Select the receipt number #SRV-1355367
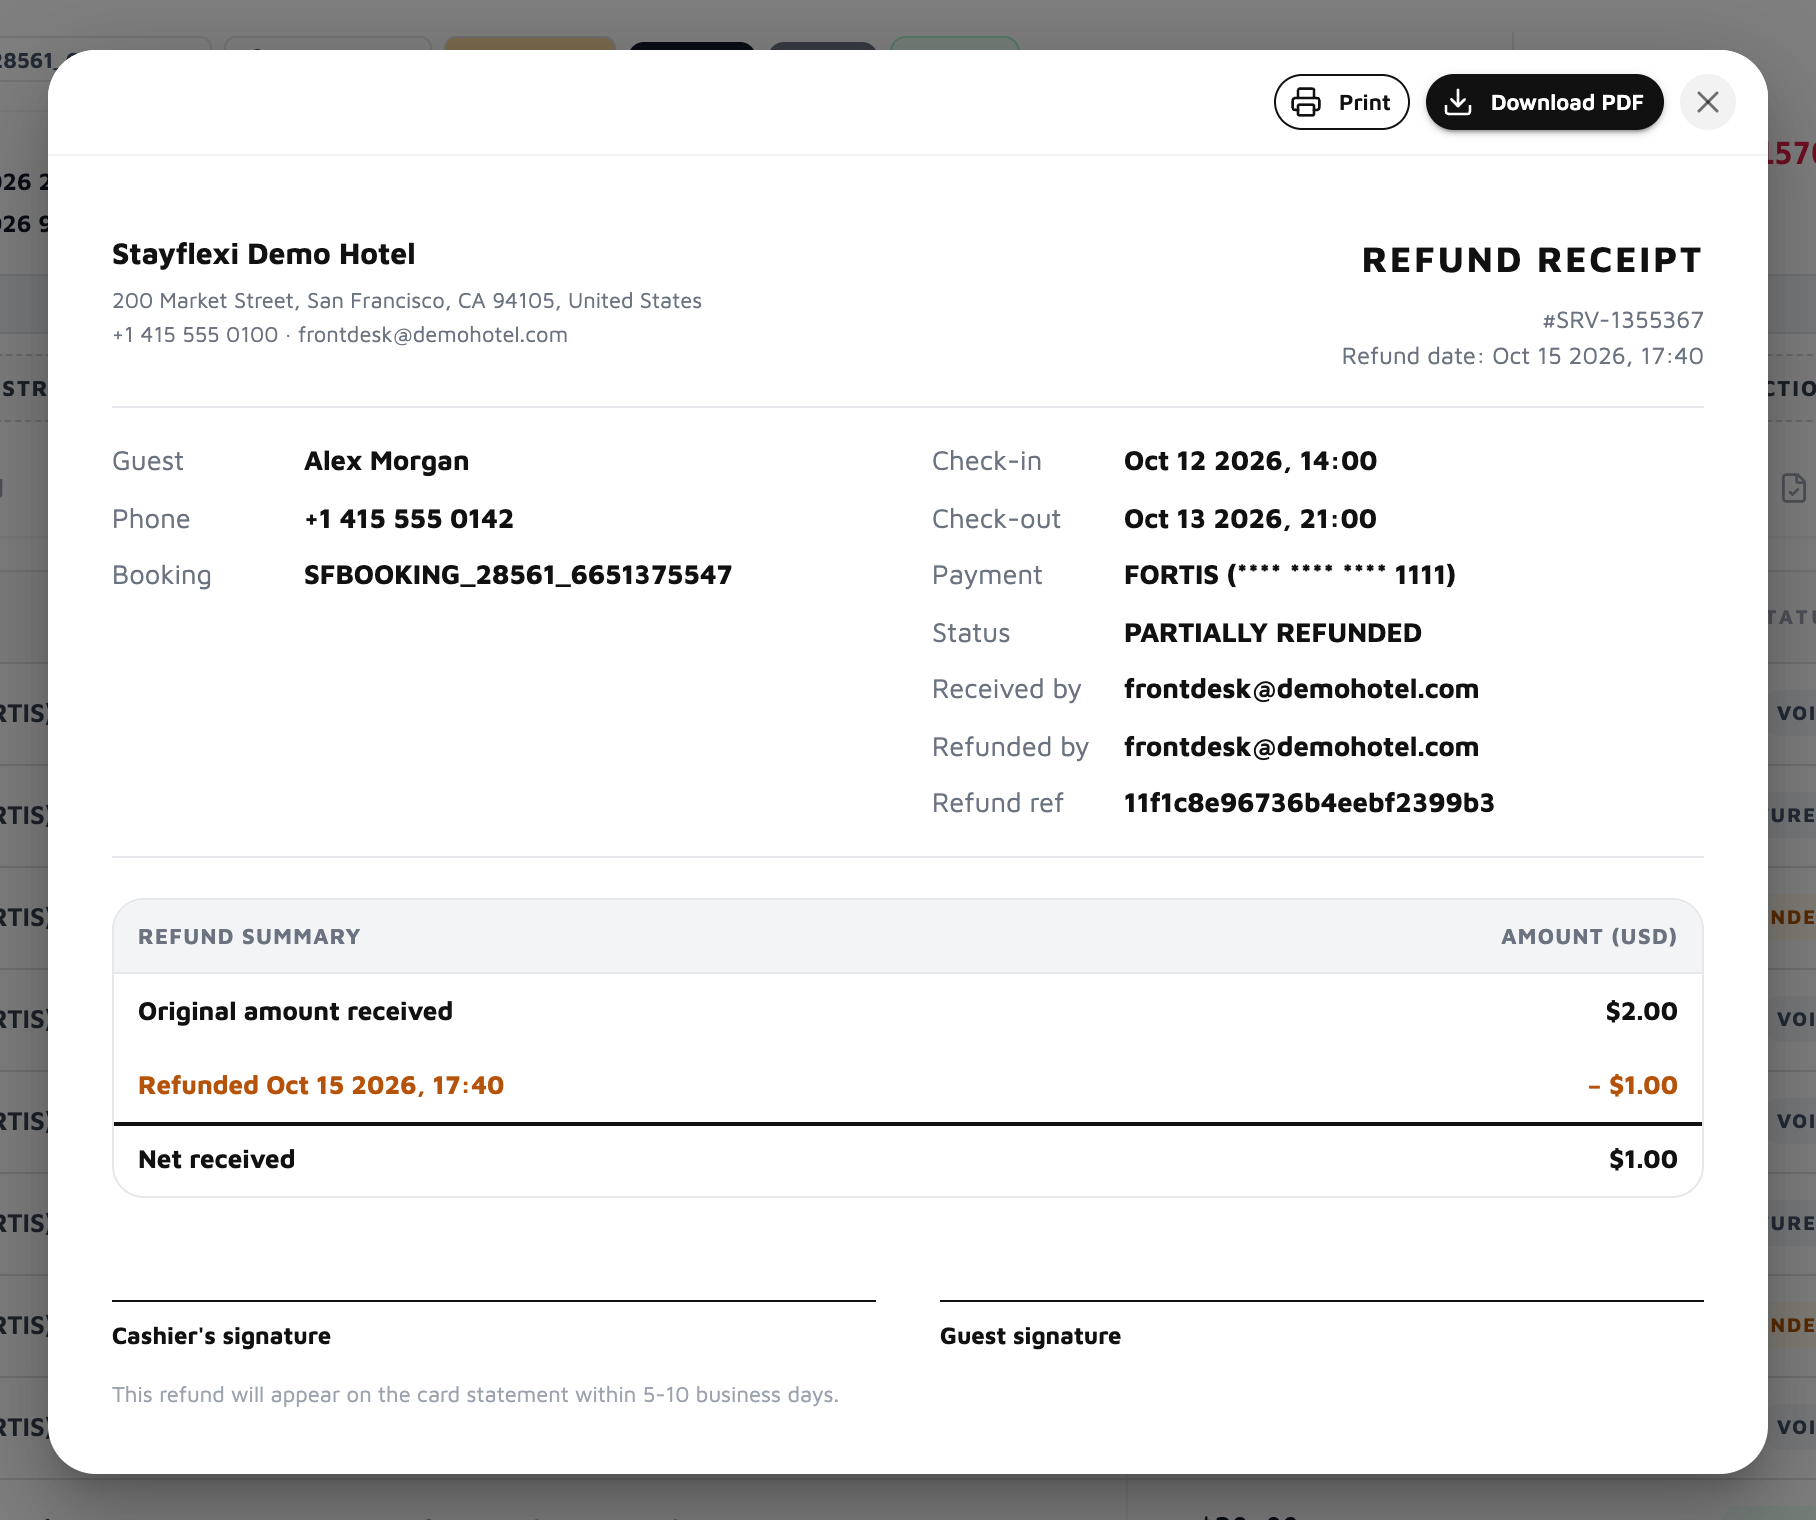The width and height of the screenshot is (1816, 1520). coord(1622,320)
